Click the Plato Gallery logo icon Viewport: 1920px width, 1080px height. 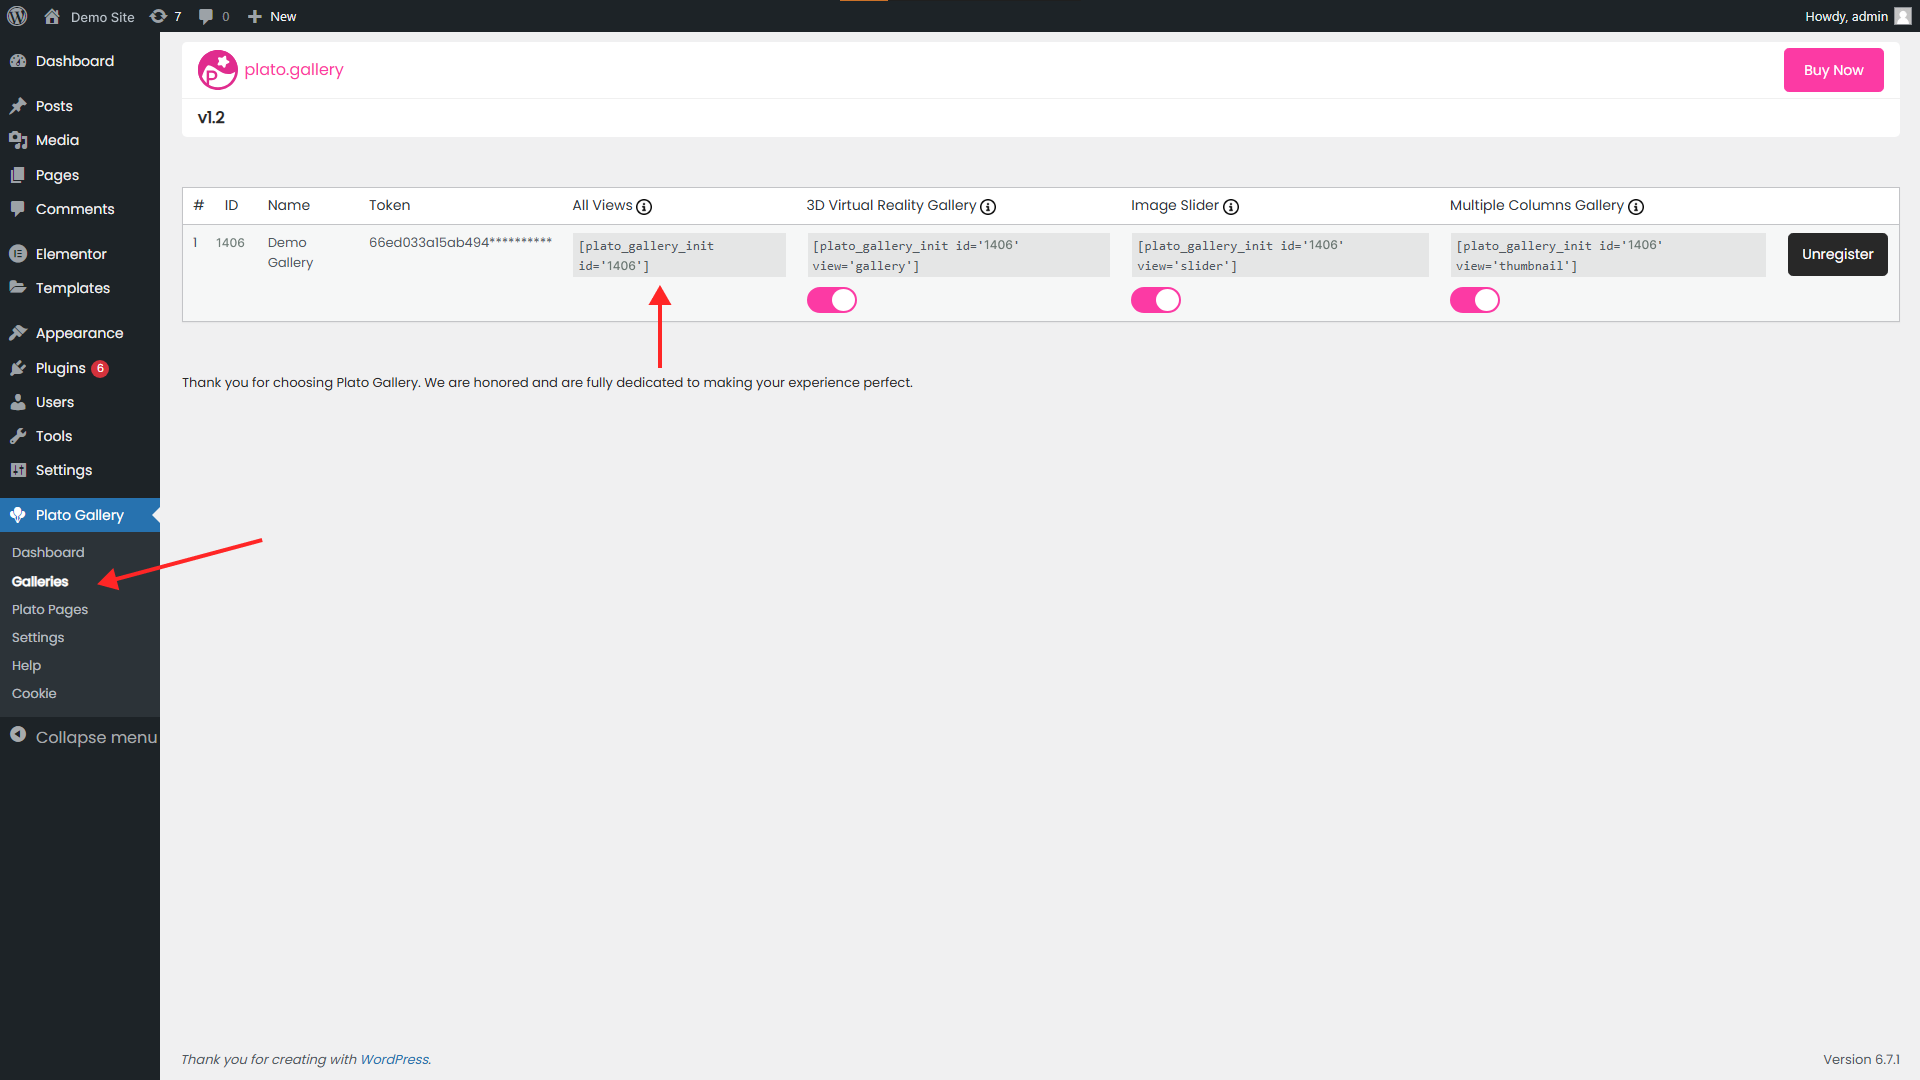(215, 70)
